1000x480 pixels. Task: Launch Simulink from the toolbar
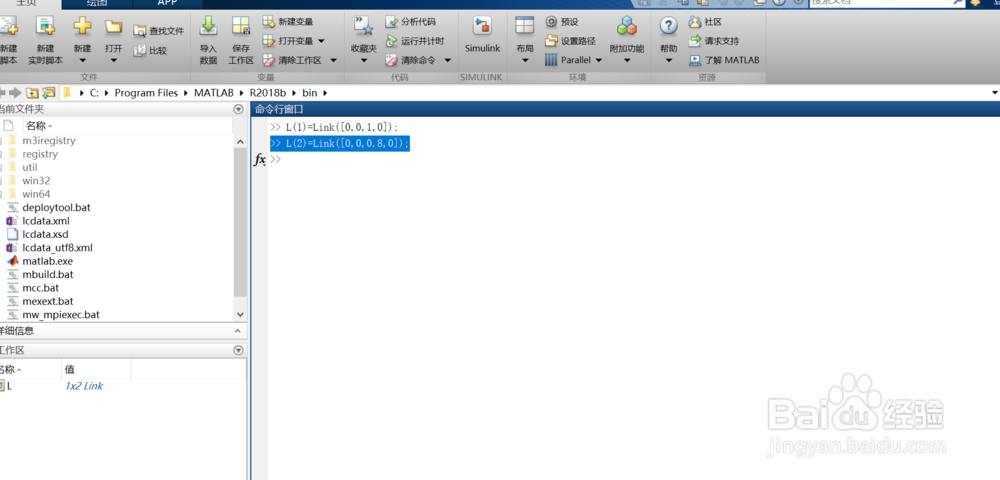tap(482, 35)
